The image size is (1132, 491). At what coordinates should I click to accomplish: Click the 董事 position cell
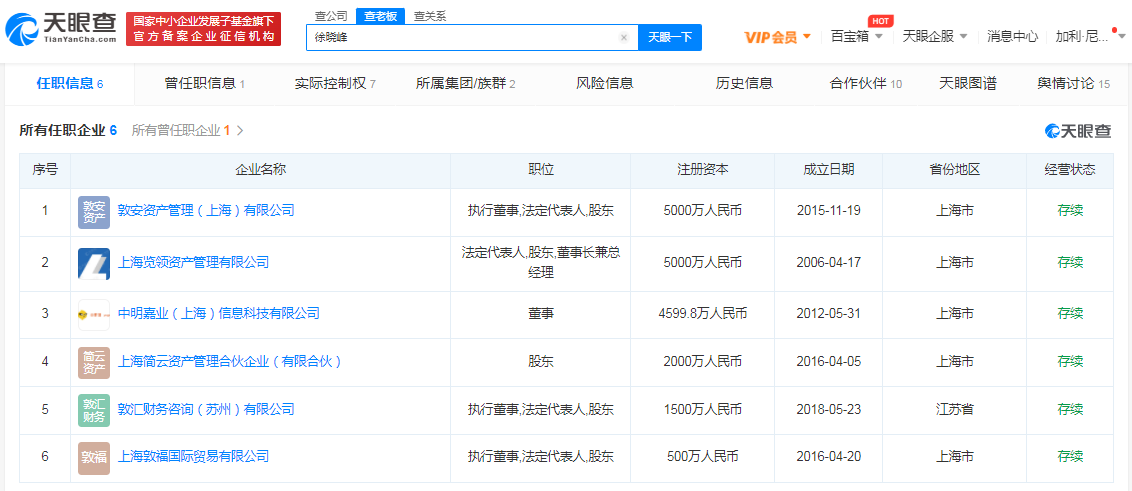click(x=541, y=314)
